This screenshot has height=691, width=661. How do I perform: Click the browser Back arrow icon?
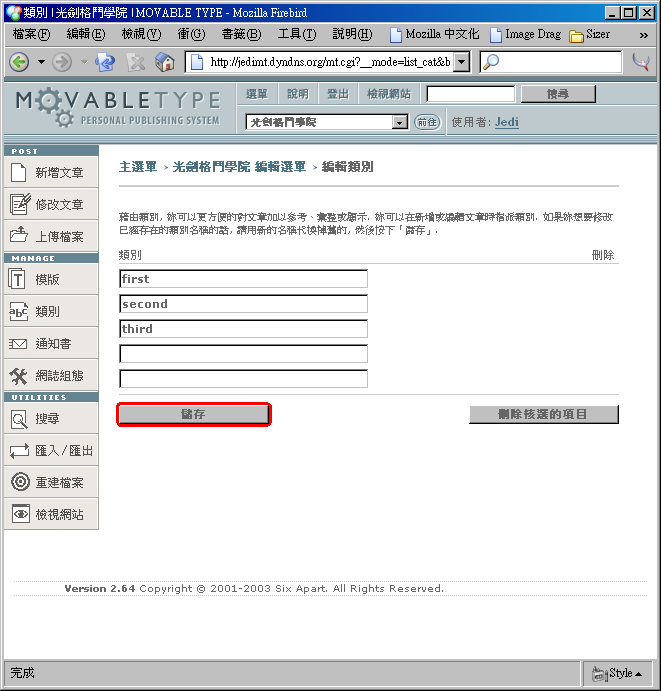[19, 62]
